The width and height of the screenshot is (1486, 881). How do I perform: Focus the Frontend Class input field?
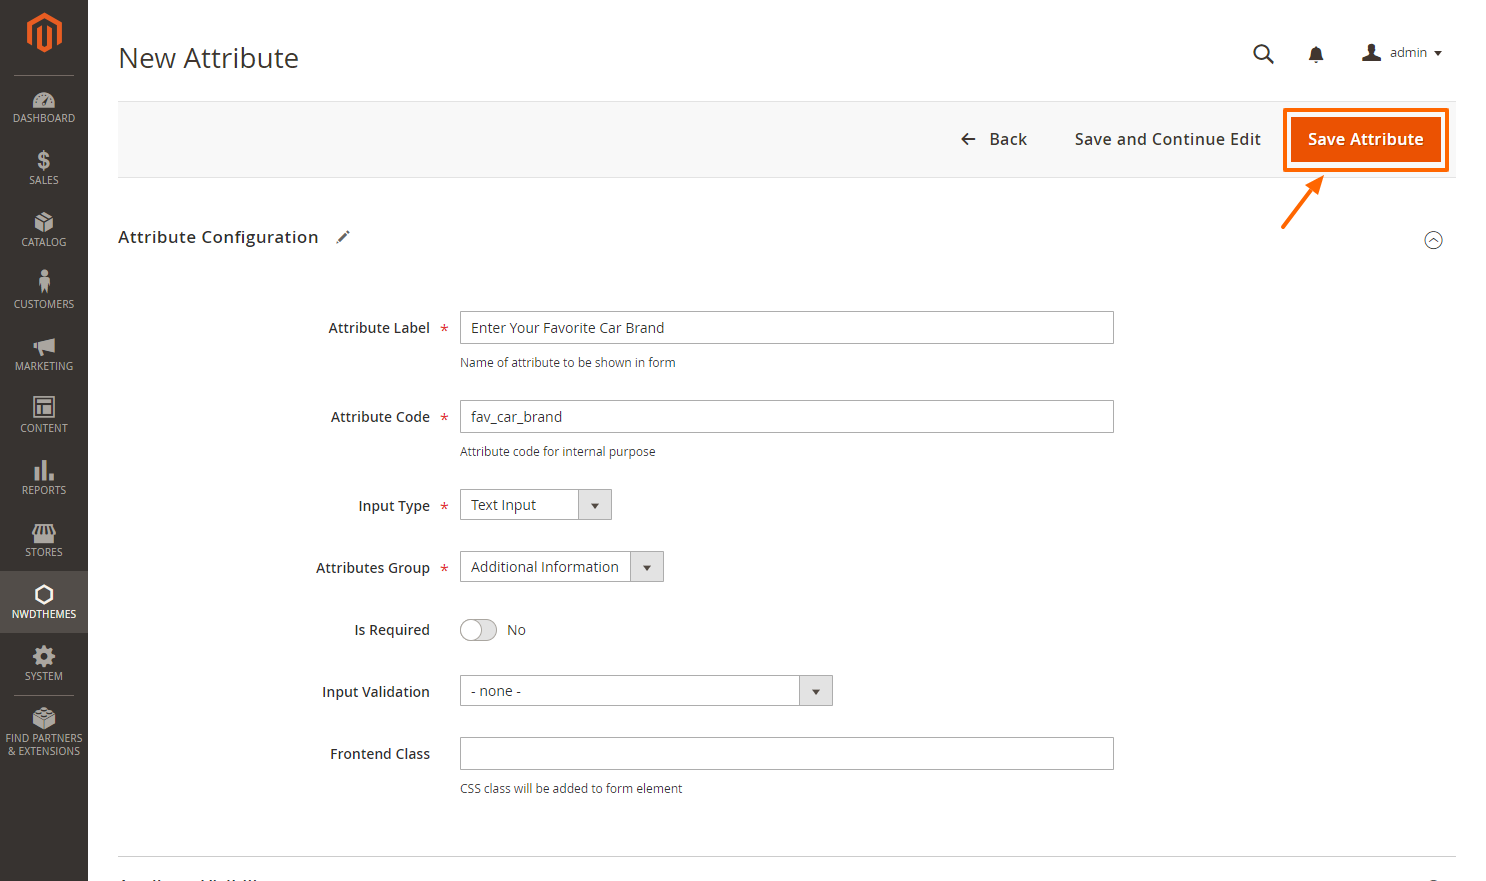(786, 753)
